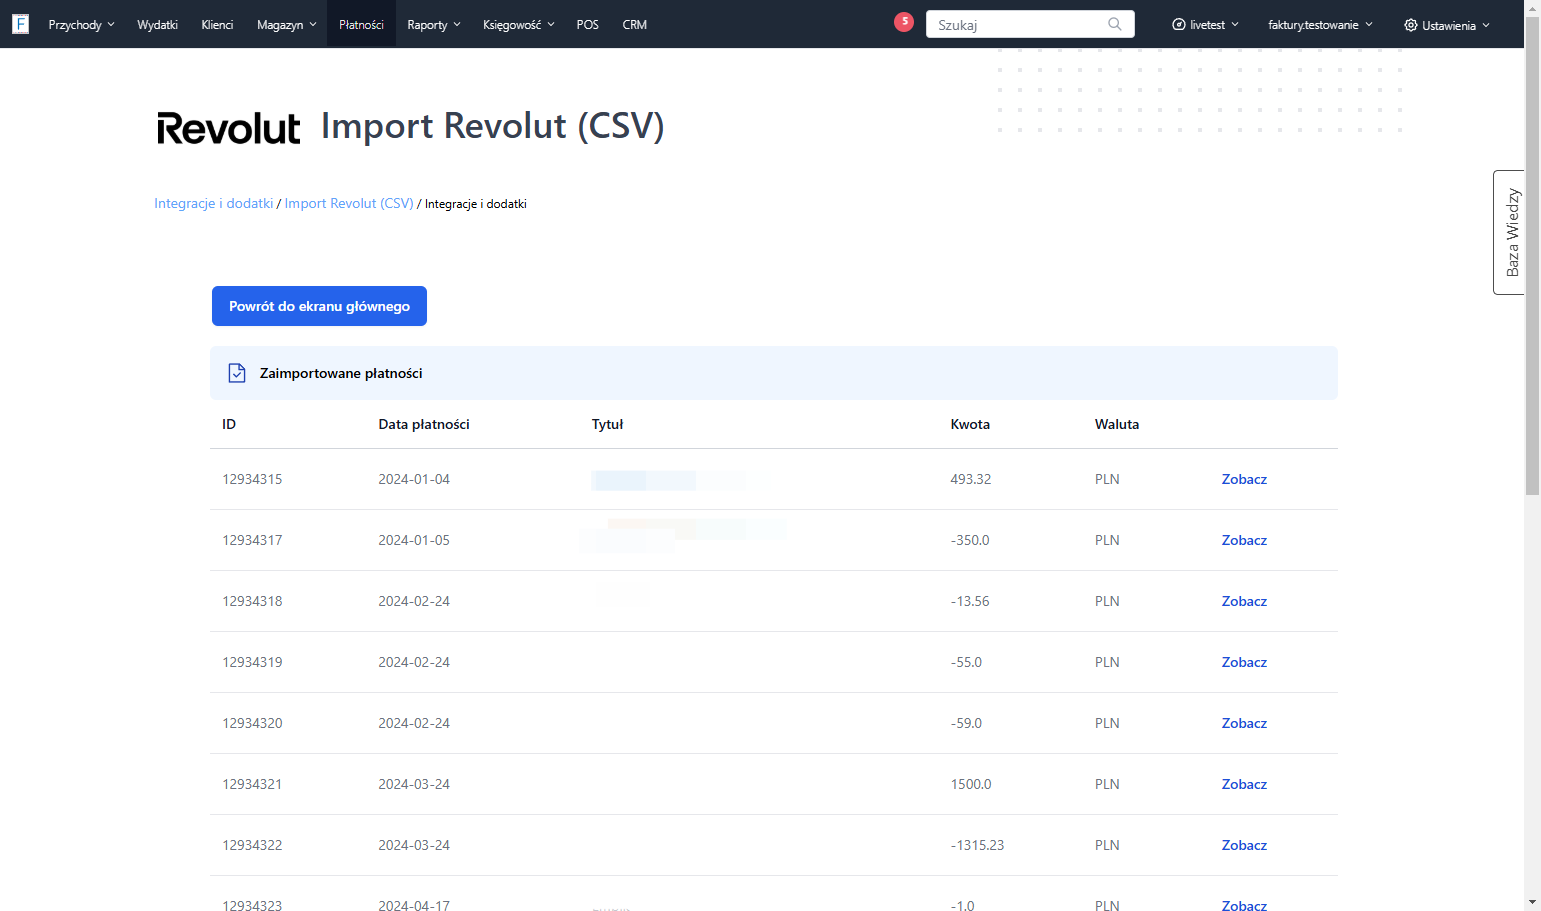Image resolution: width=1541 pixels, height=911 pixels.
Task: Follow the Integracje i dodatki breadcrumb link
Action: (x=213, y=203)
